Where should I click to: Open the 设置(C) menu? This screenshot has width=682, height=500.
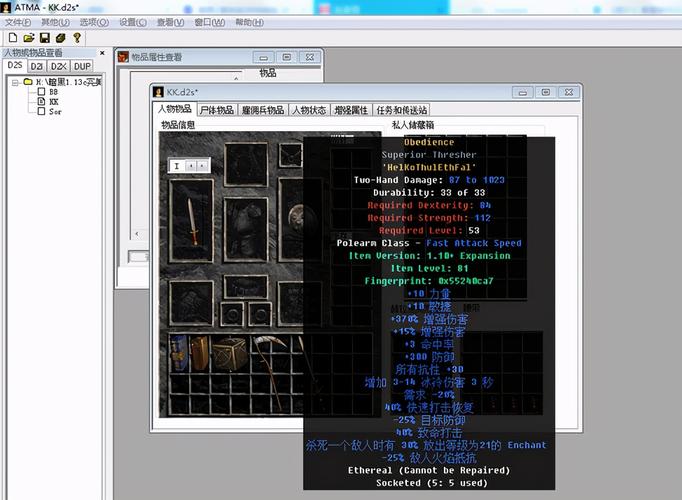click(x=133, y=22)
